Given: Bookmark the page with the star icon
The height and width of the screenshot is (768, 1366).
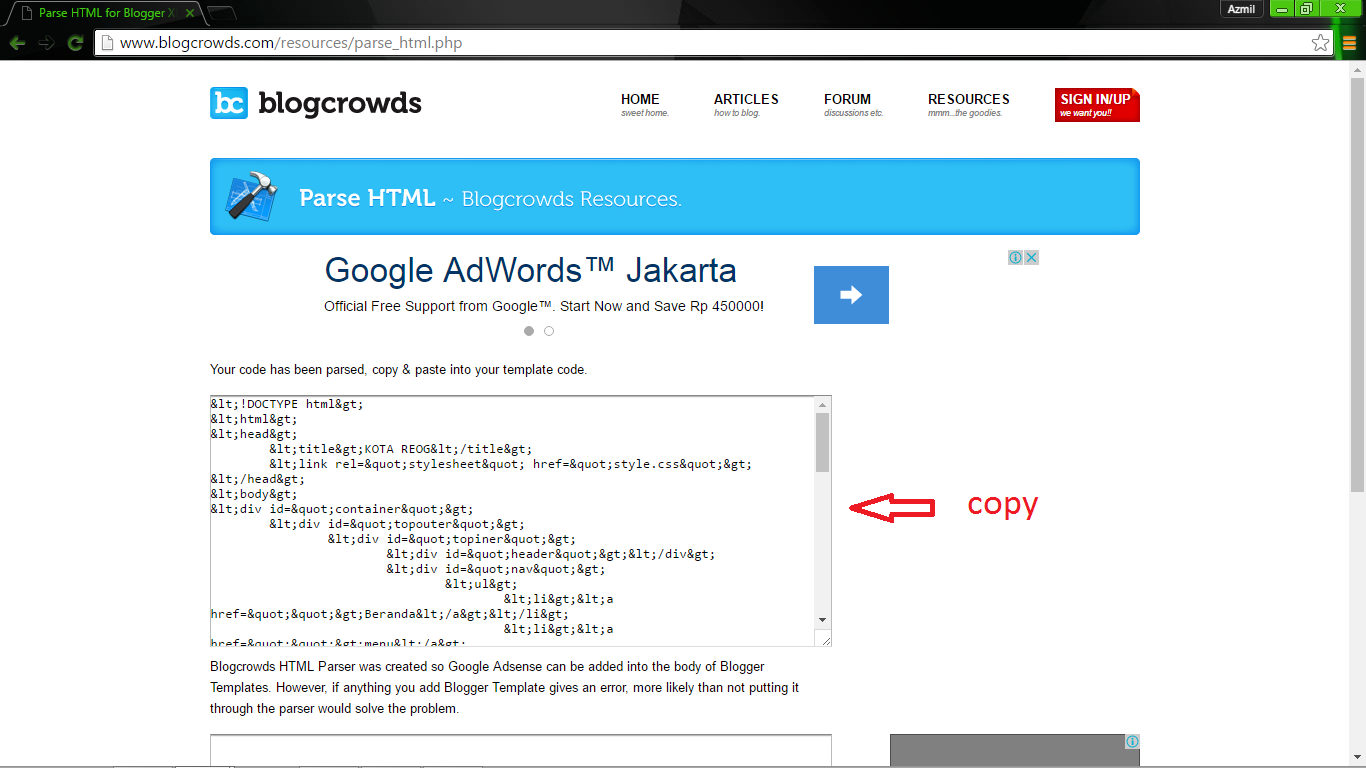Looking at the screenshot, I should pos(1320,43).
